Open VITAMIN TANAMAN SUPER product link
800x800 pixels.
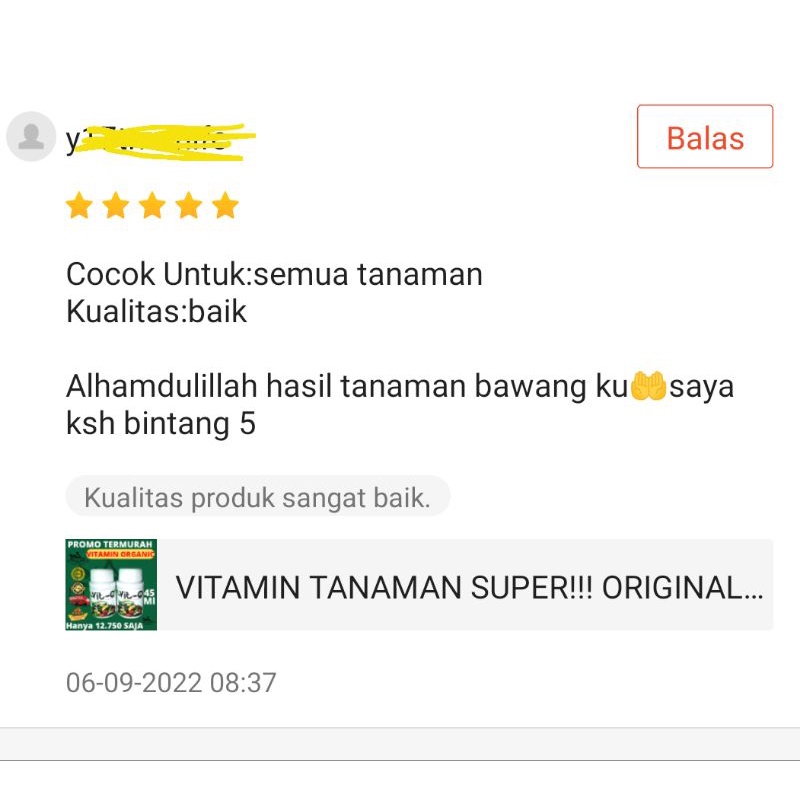(x=469, y=587)
